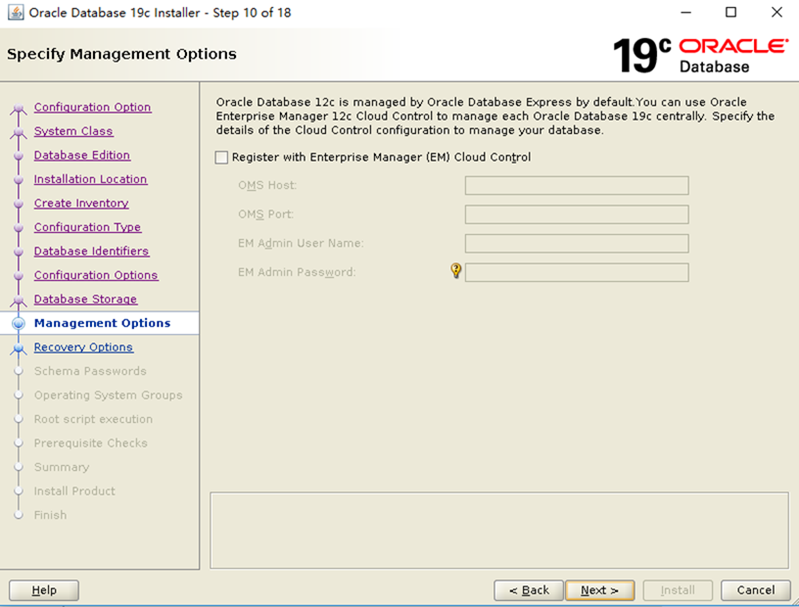
Task: Click the Operating System Groups step label
Action: tap(108, 394)
